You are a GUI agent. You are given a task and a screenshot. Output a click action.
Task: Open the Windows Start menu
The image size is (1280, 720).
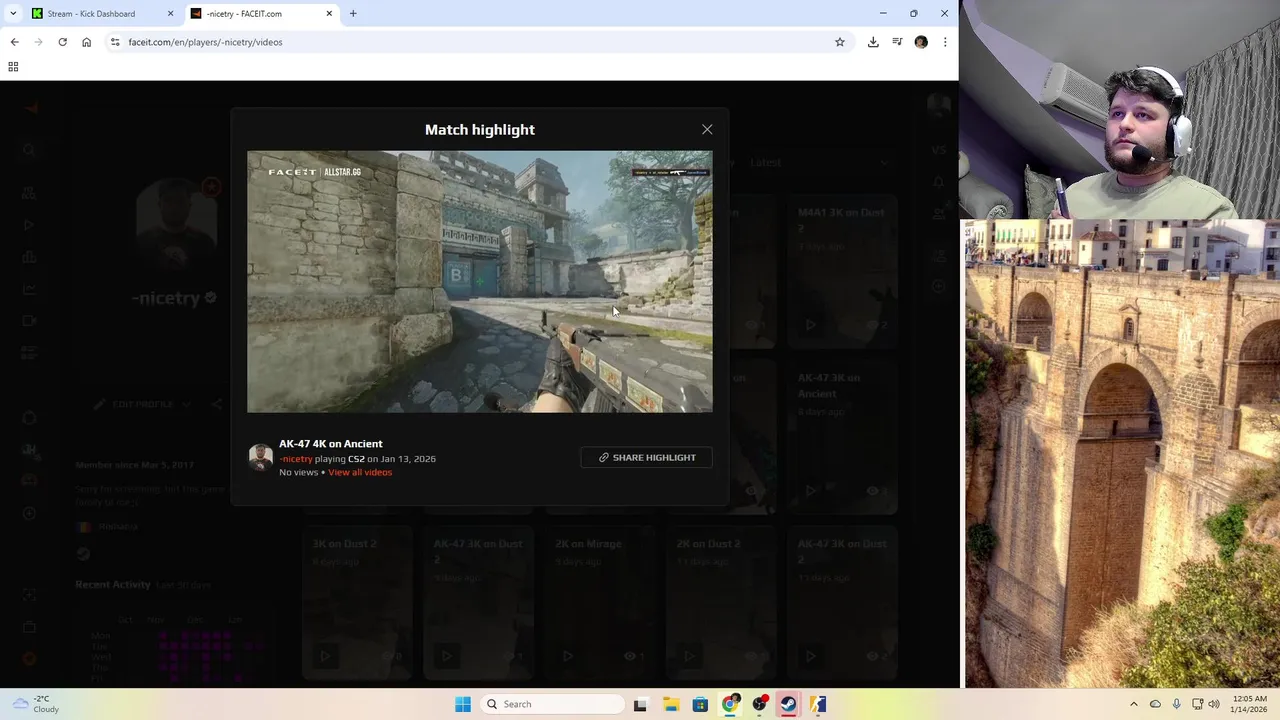(x=463, y=704)
